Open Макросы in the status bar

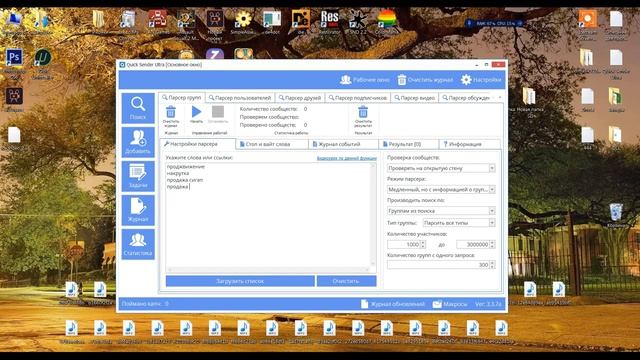450,304
